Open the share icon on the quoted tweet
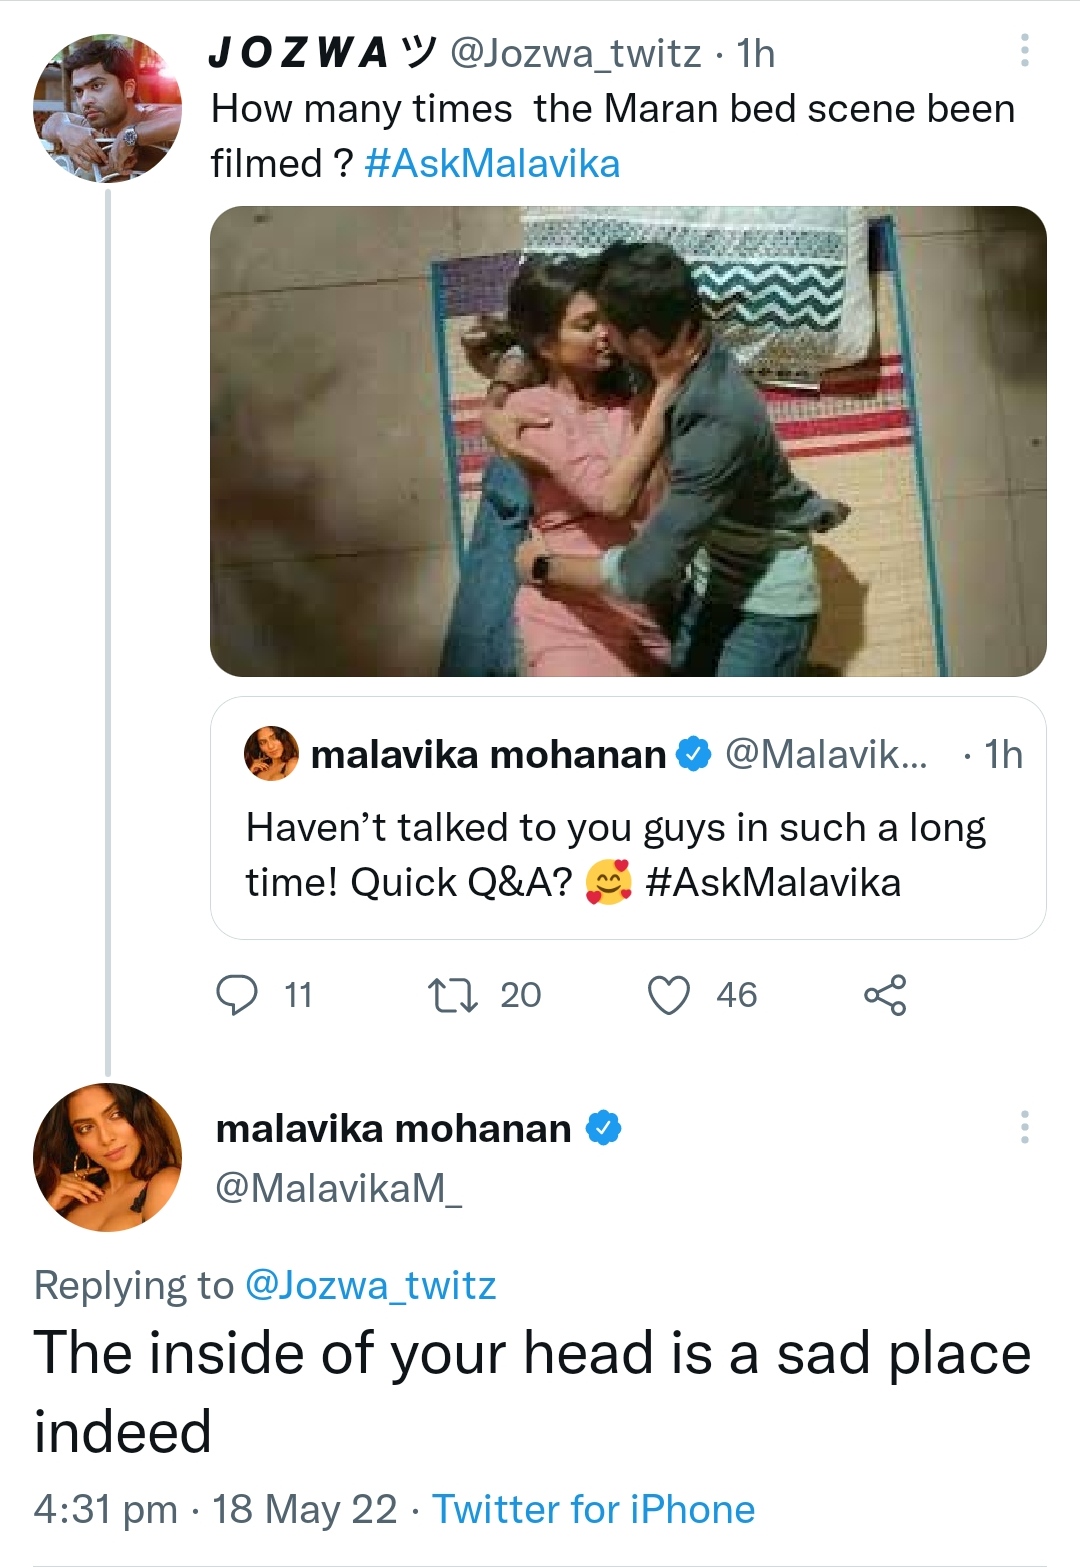 pyautogui.click(x=886, y=994)
